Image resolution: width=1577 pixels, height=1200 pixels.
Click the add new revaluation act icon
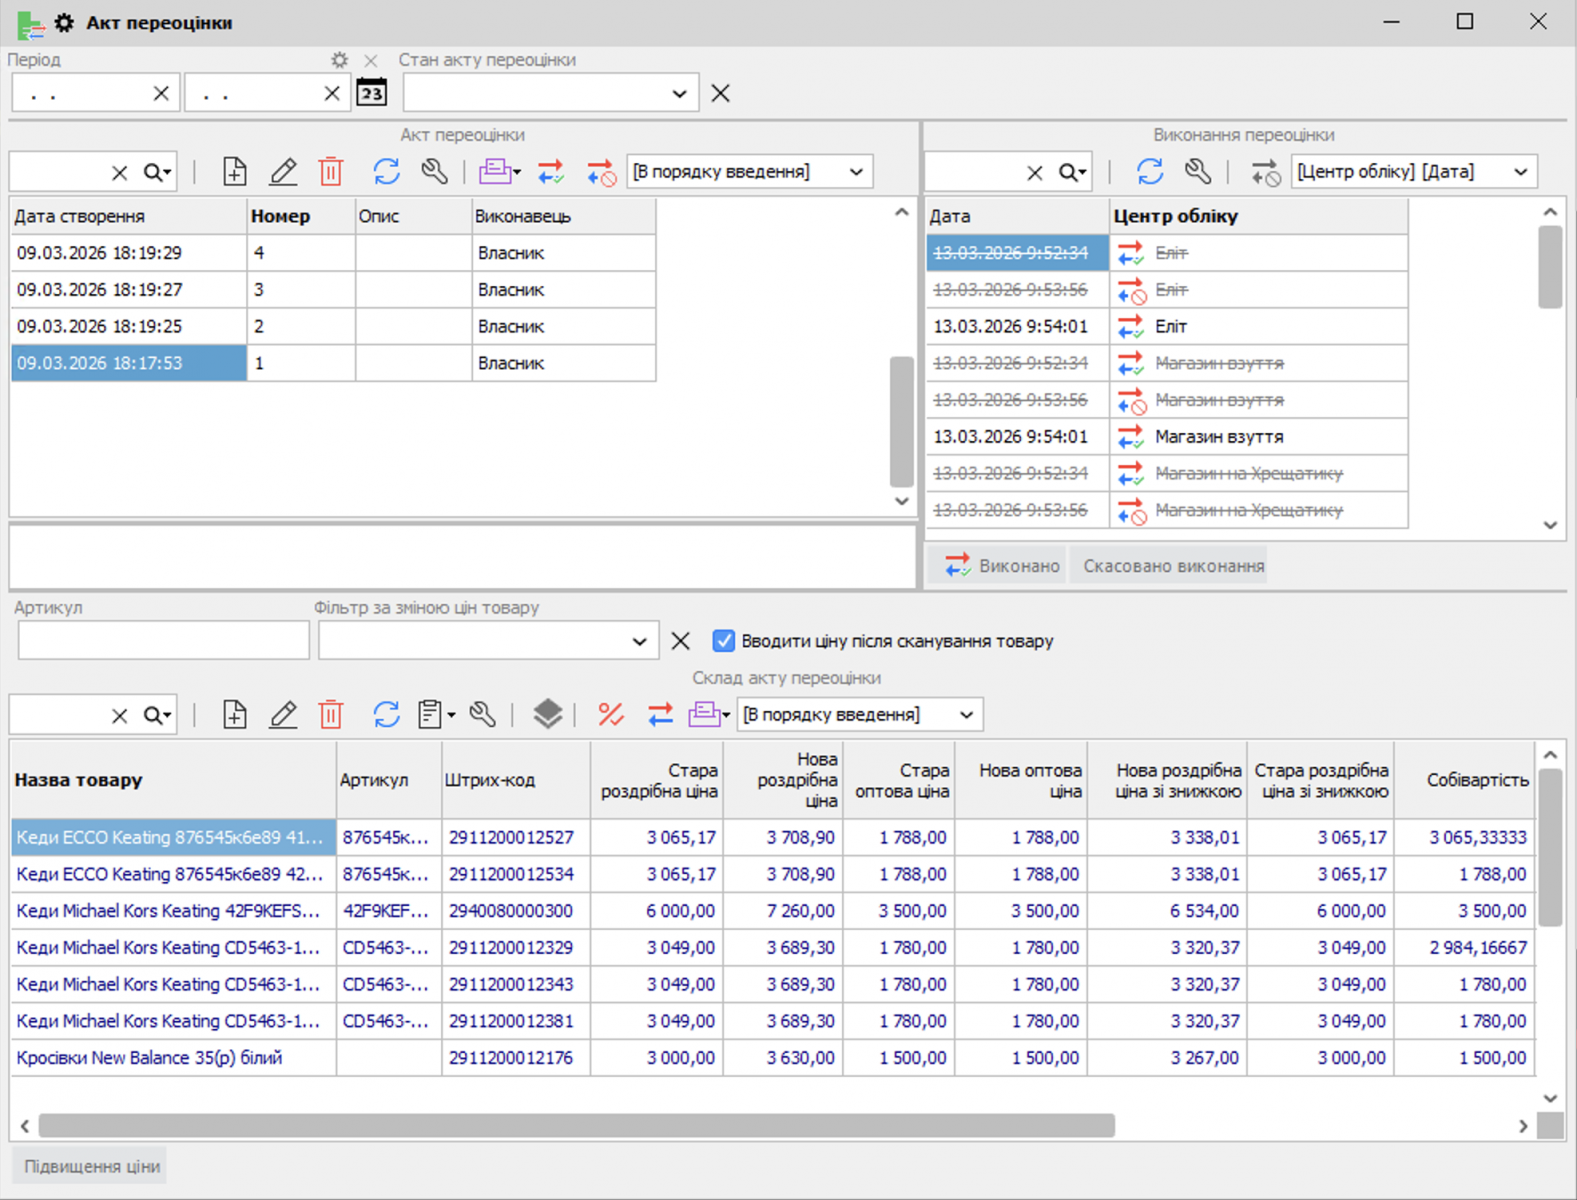234,172
